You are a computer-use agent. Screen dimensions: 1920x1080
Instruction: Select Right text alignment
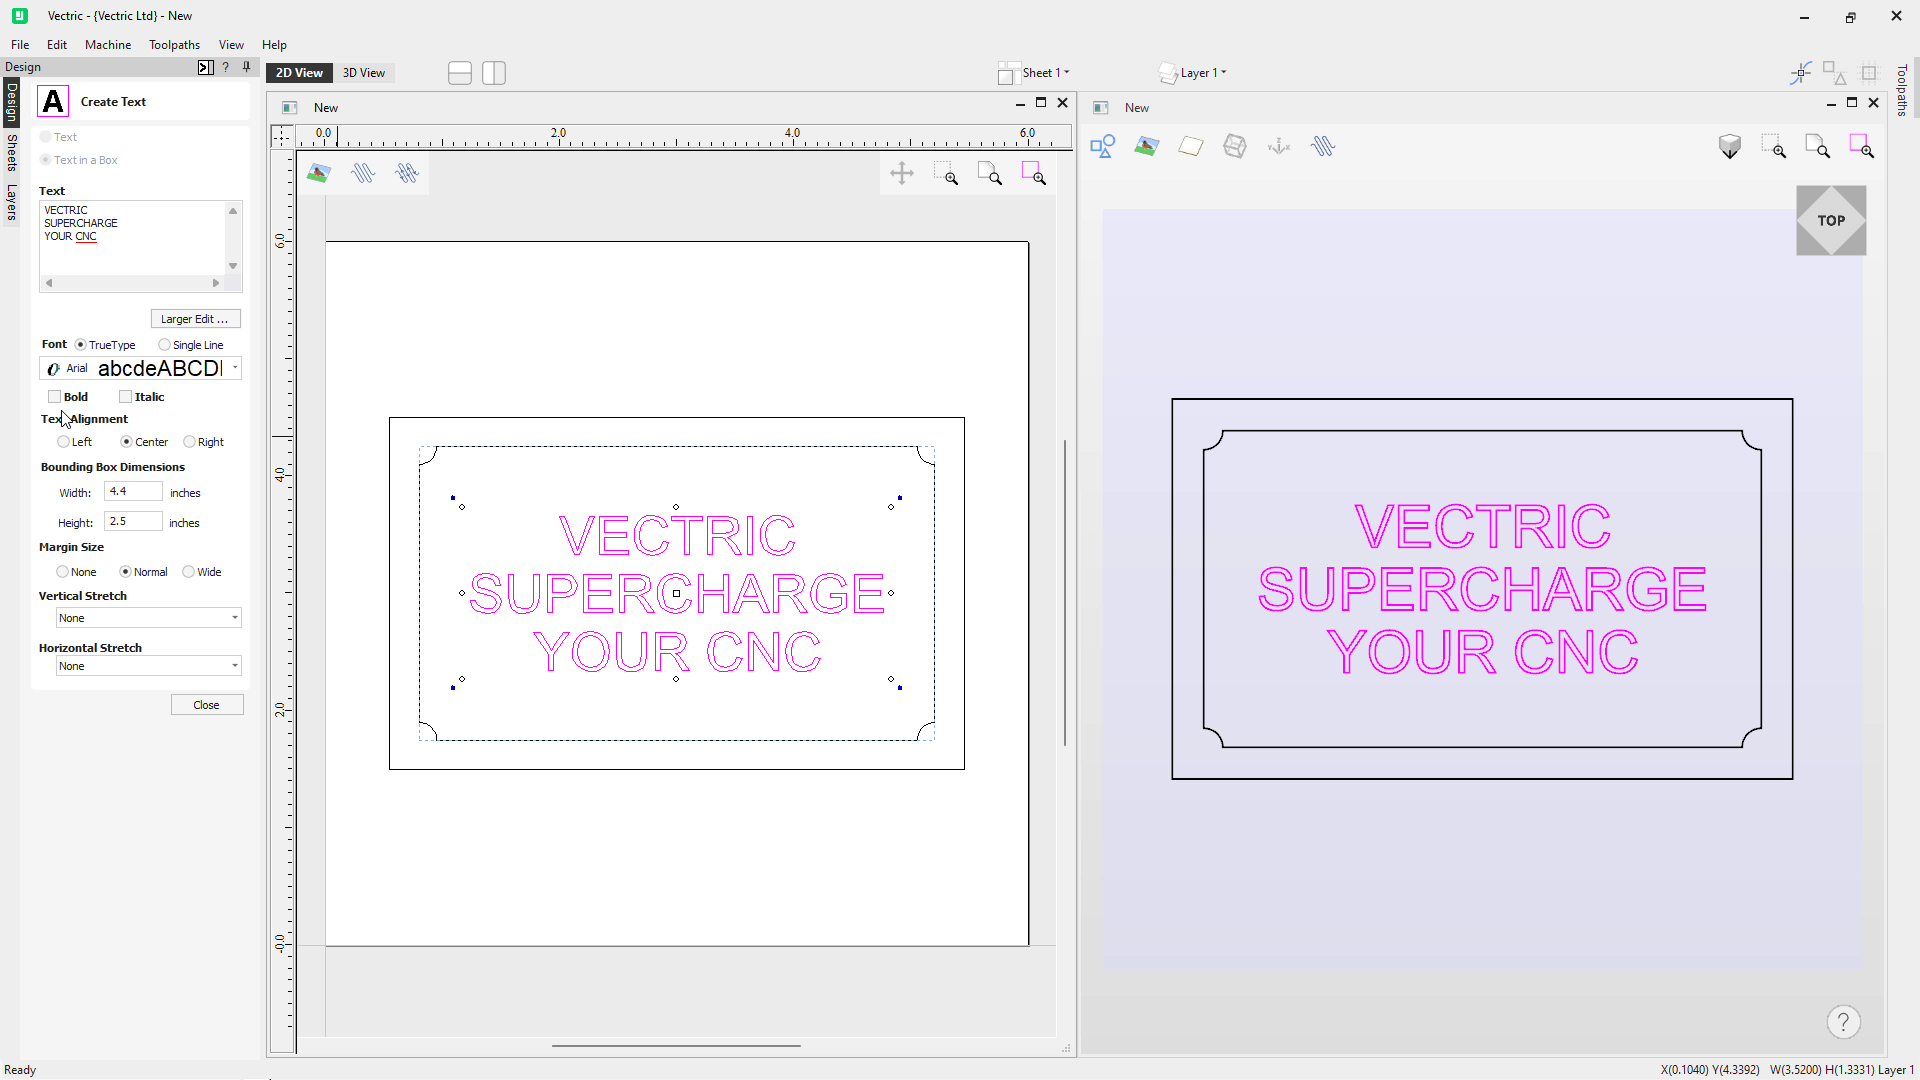point(189,442)
